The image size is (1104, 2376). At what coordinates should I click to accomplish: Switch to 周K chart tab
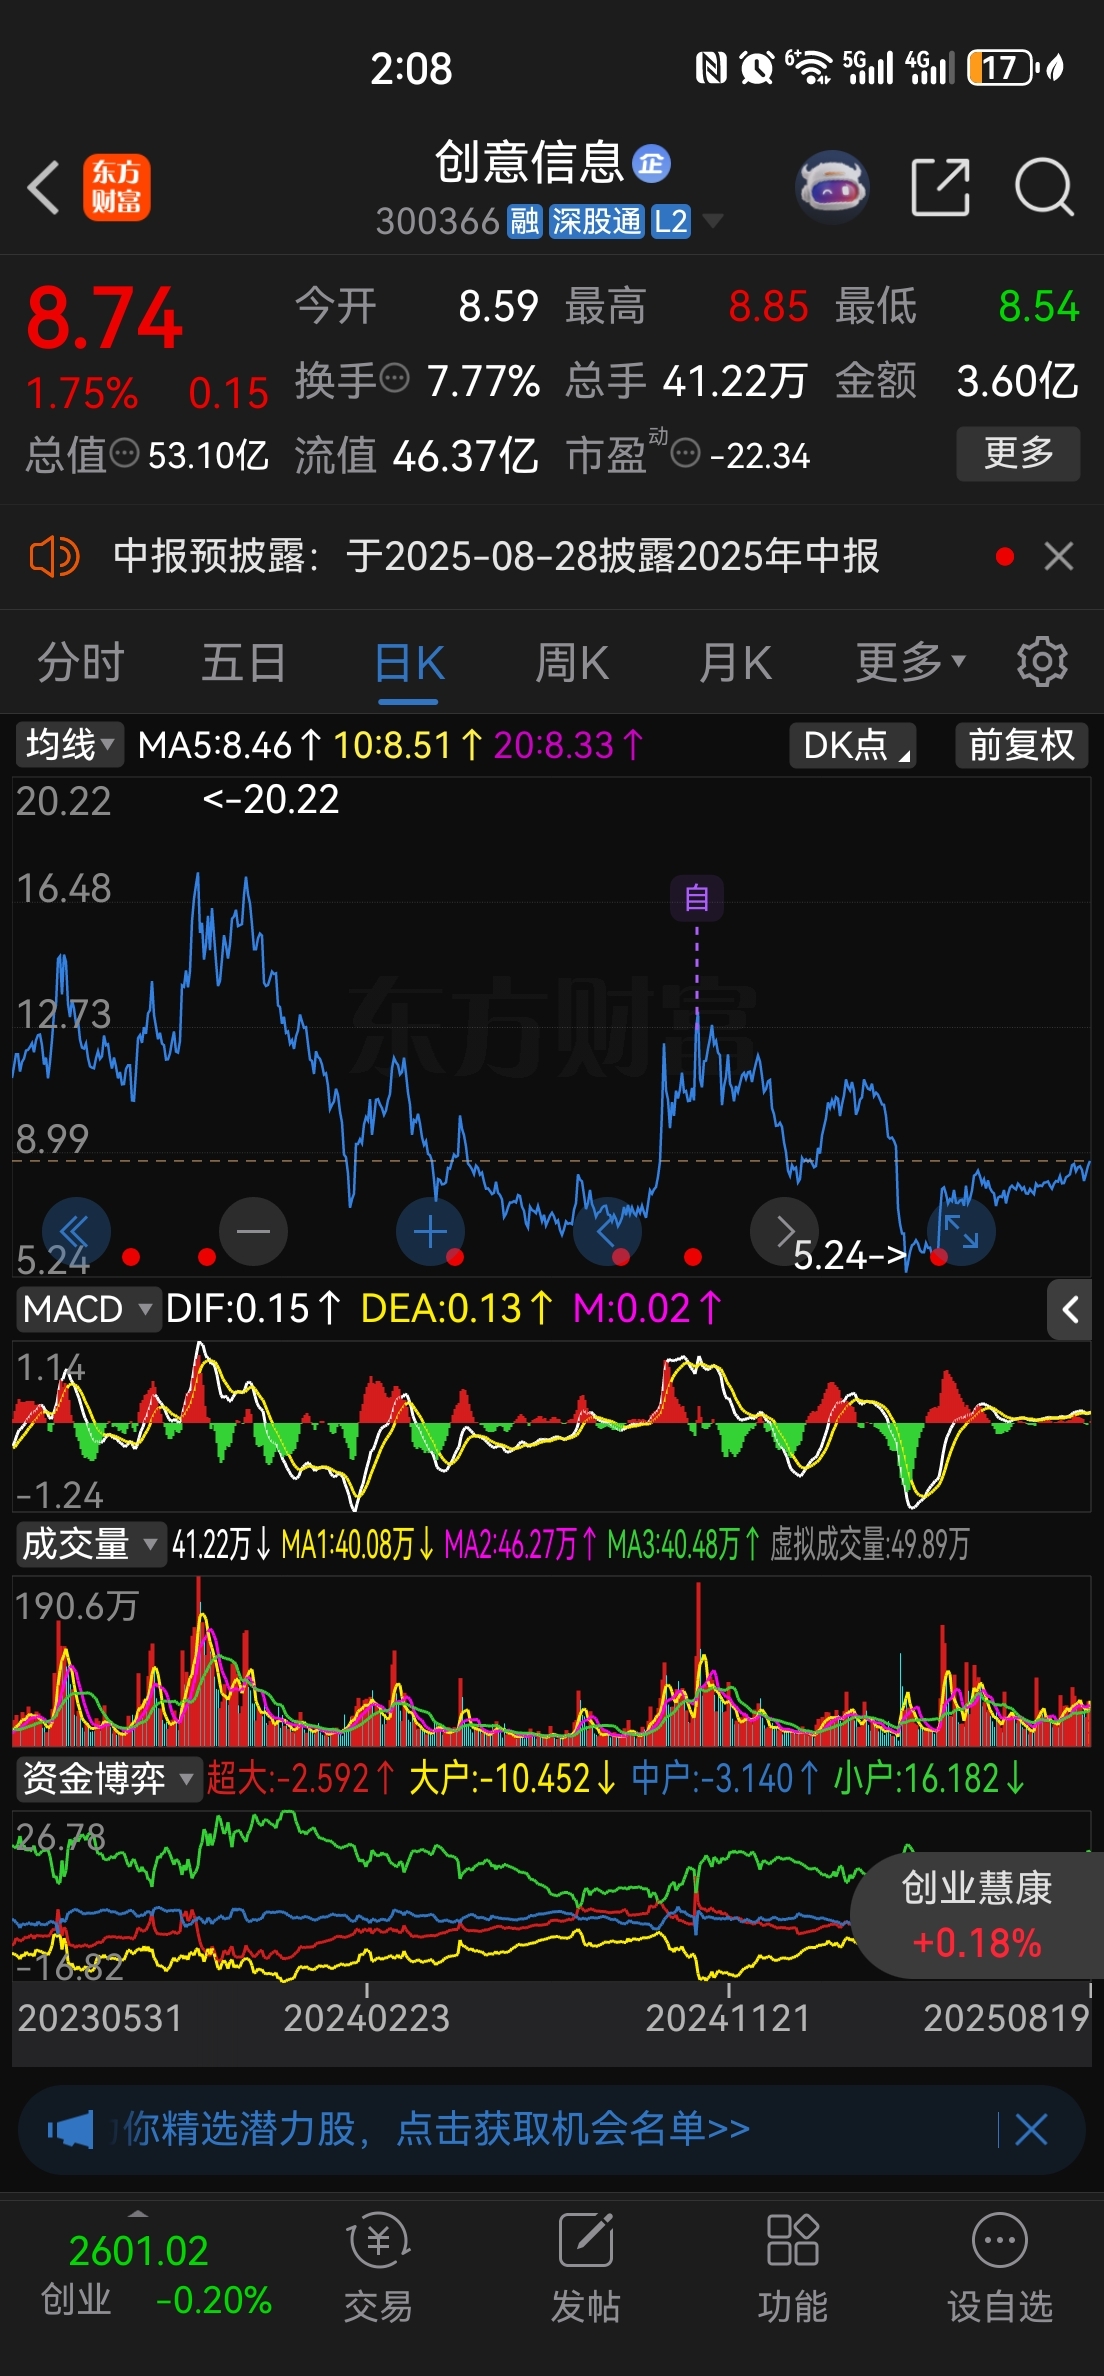[572, 662]
